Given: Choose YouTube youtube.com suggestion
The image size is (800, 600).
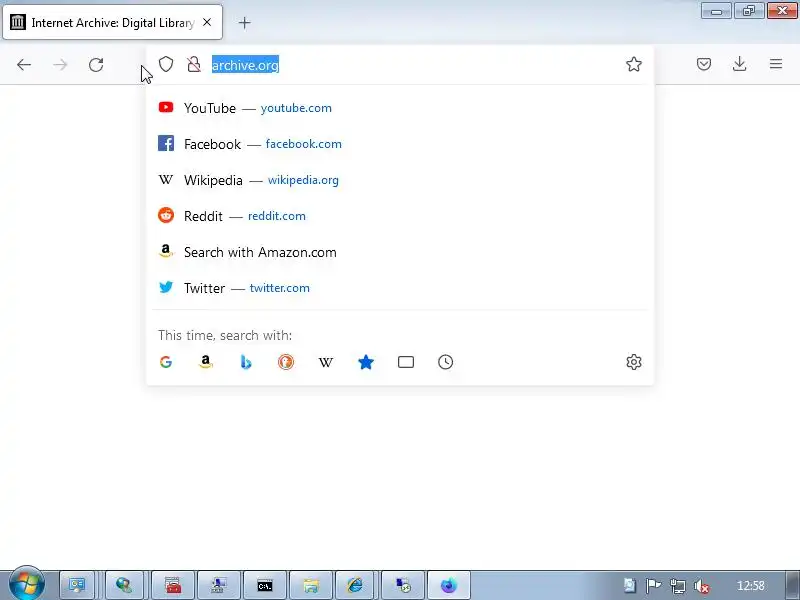Looking at the screenshot, I should pyautogui.click(x=400, y=108).
